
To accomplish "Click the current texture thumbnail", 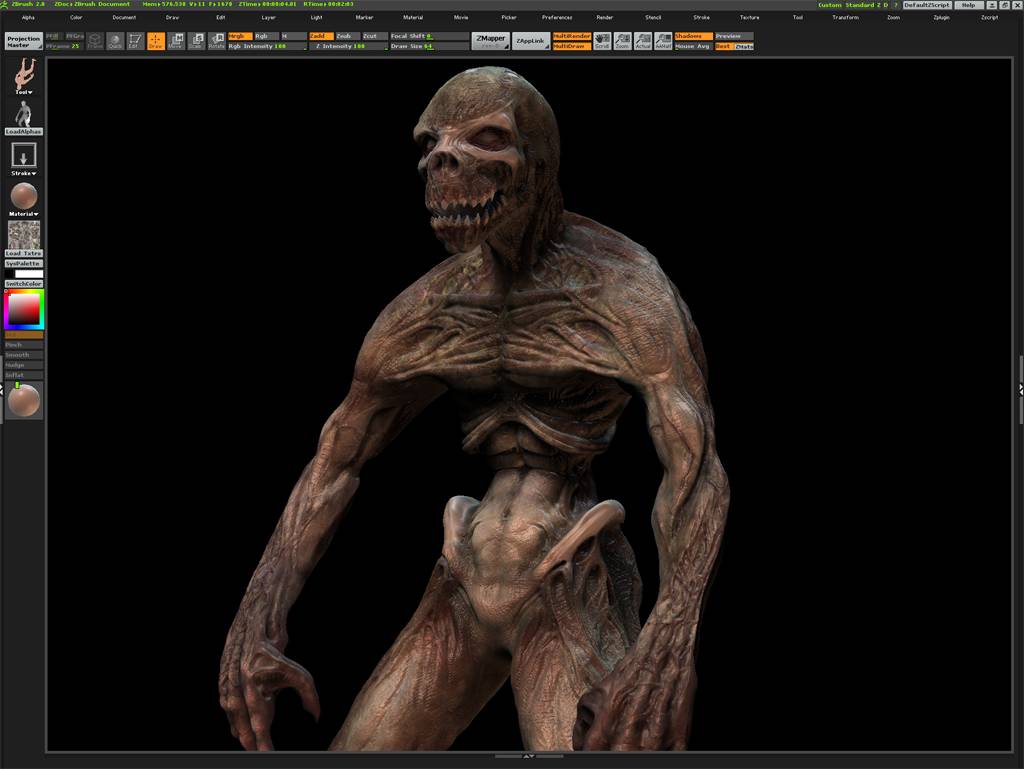I will (24, 234).
